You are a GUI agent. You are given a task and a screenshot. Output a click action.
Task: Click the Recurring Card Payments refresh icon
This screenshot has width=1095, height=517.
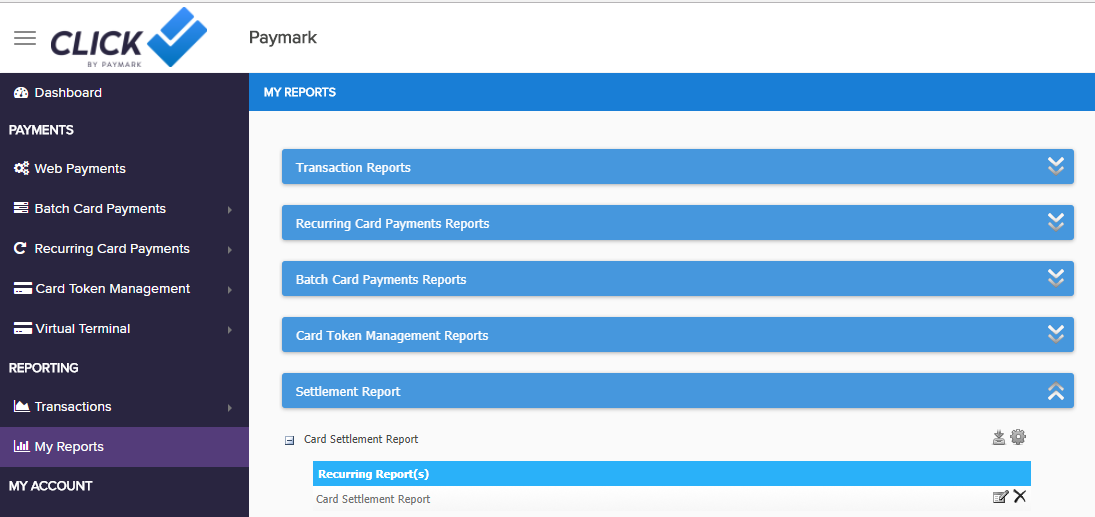pos(21,248)
